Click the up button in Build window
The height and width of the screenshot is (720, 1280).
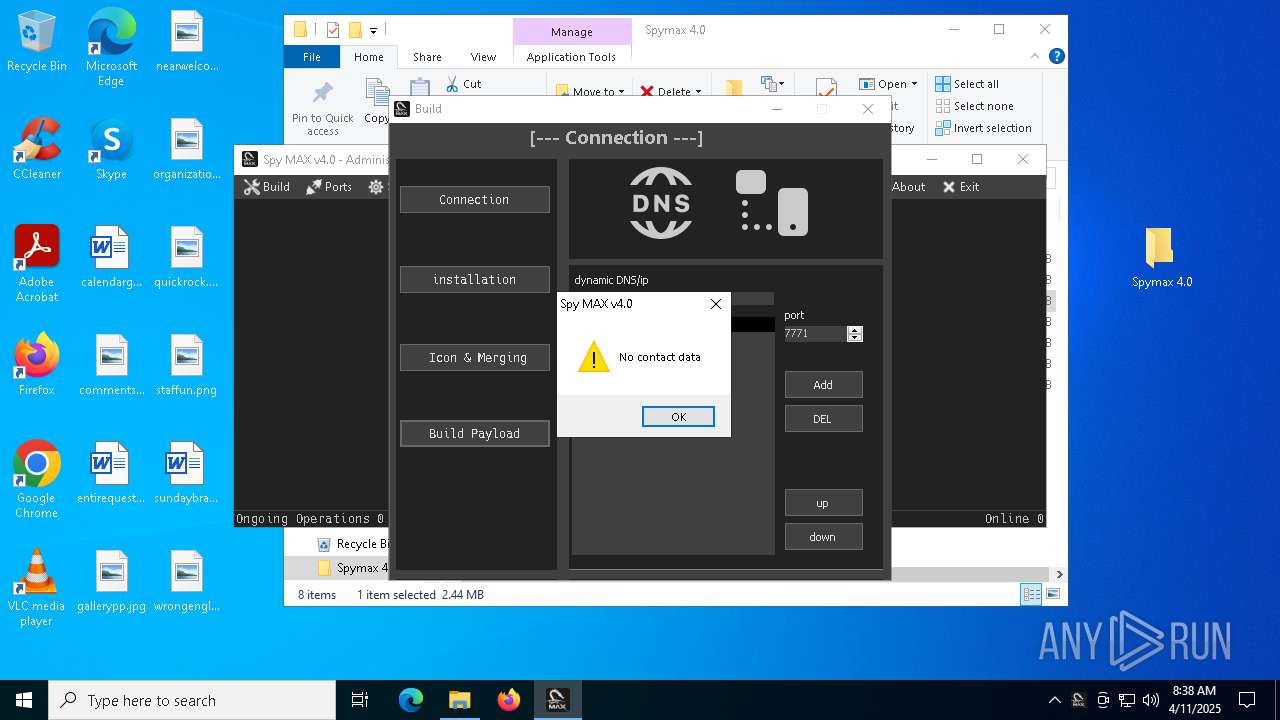coord(823,503)
